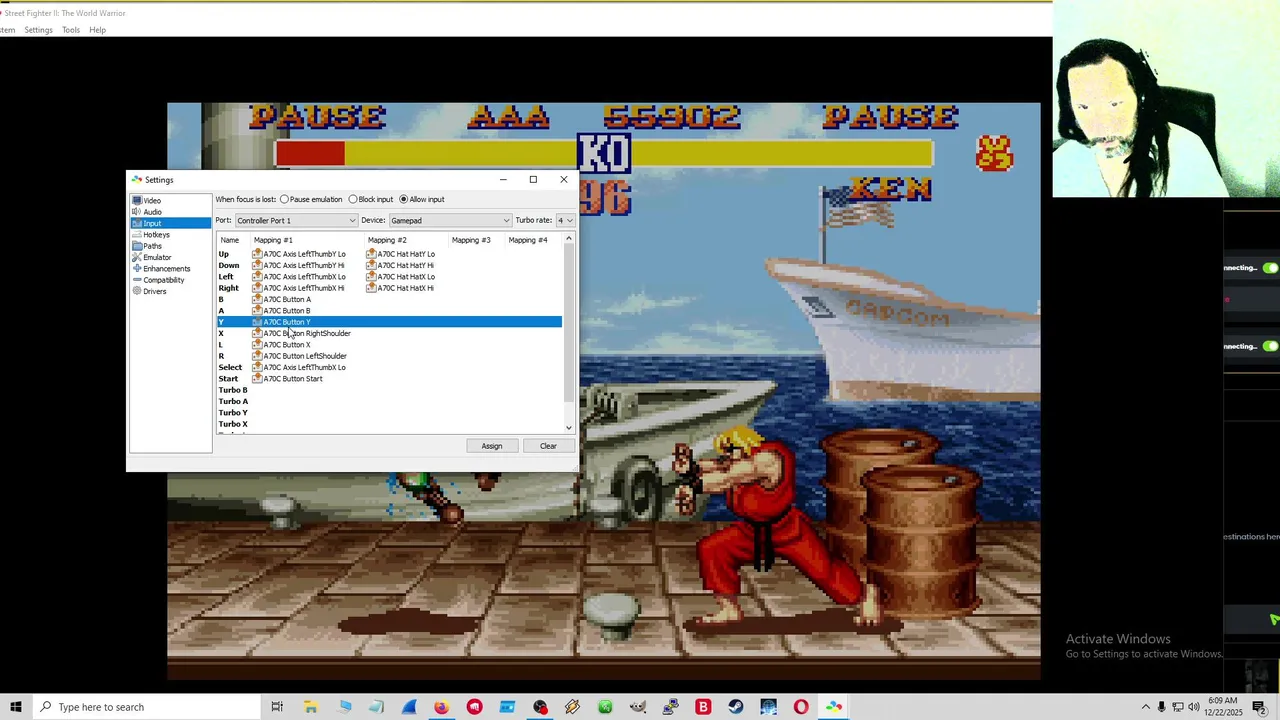Screen dimensions: 1280x720
Task: Select the Turbo A row
Action: click(x=389, y=401)
